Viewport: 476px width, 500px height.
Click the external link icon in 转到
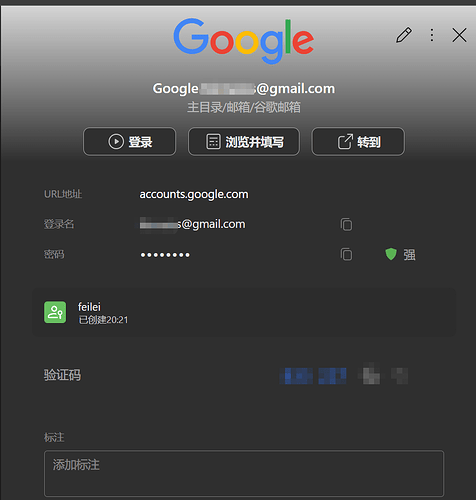pos(345,142)
